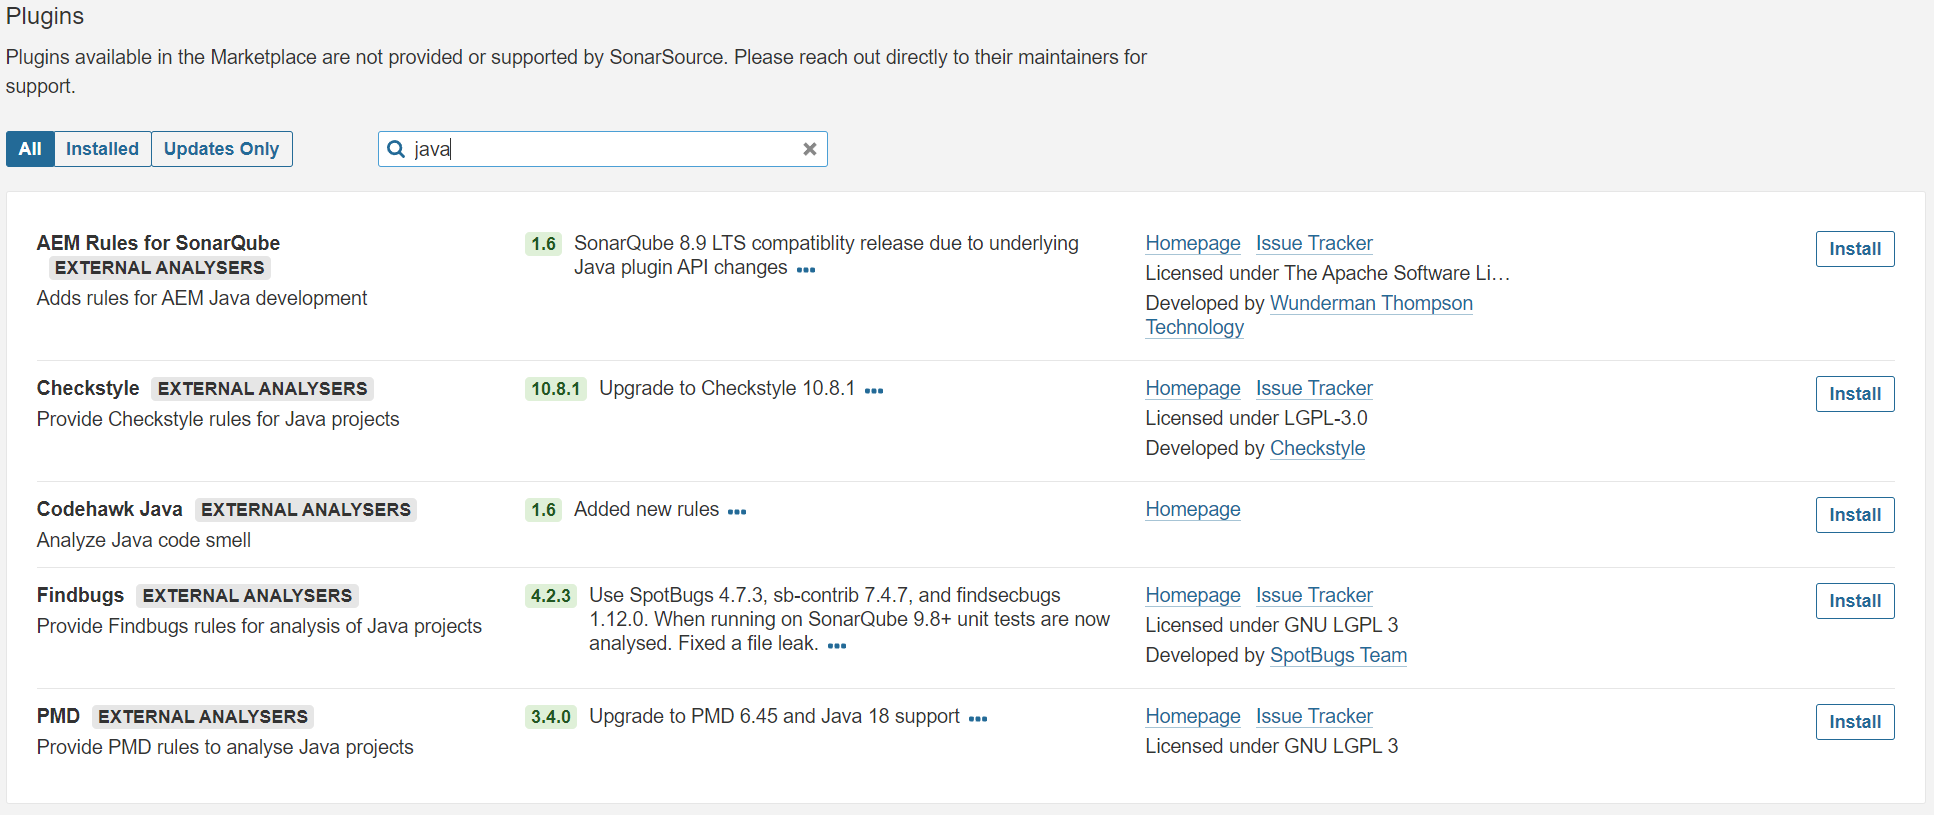Screen dimensions: 1934x815
Task: Expand AEM Rules release notes ellipsis
Action: [806, 269]
